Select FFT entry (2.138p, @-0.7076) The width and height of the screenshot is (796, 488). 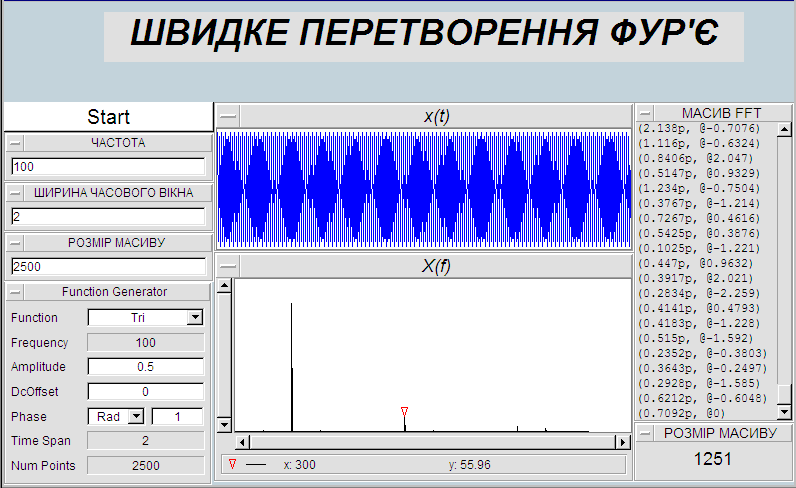pyautogui.click(x=699, y=128)
